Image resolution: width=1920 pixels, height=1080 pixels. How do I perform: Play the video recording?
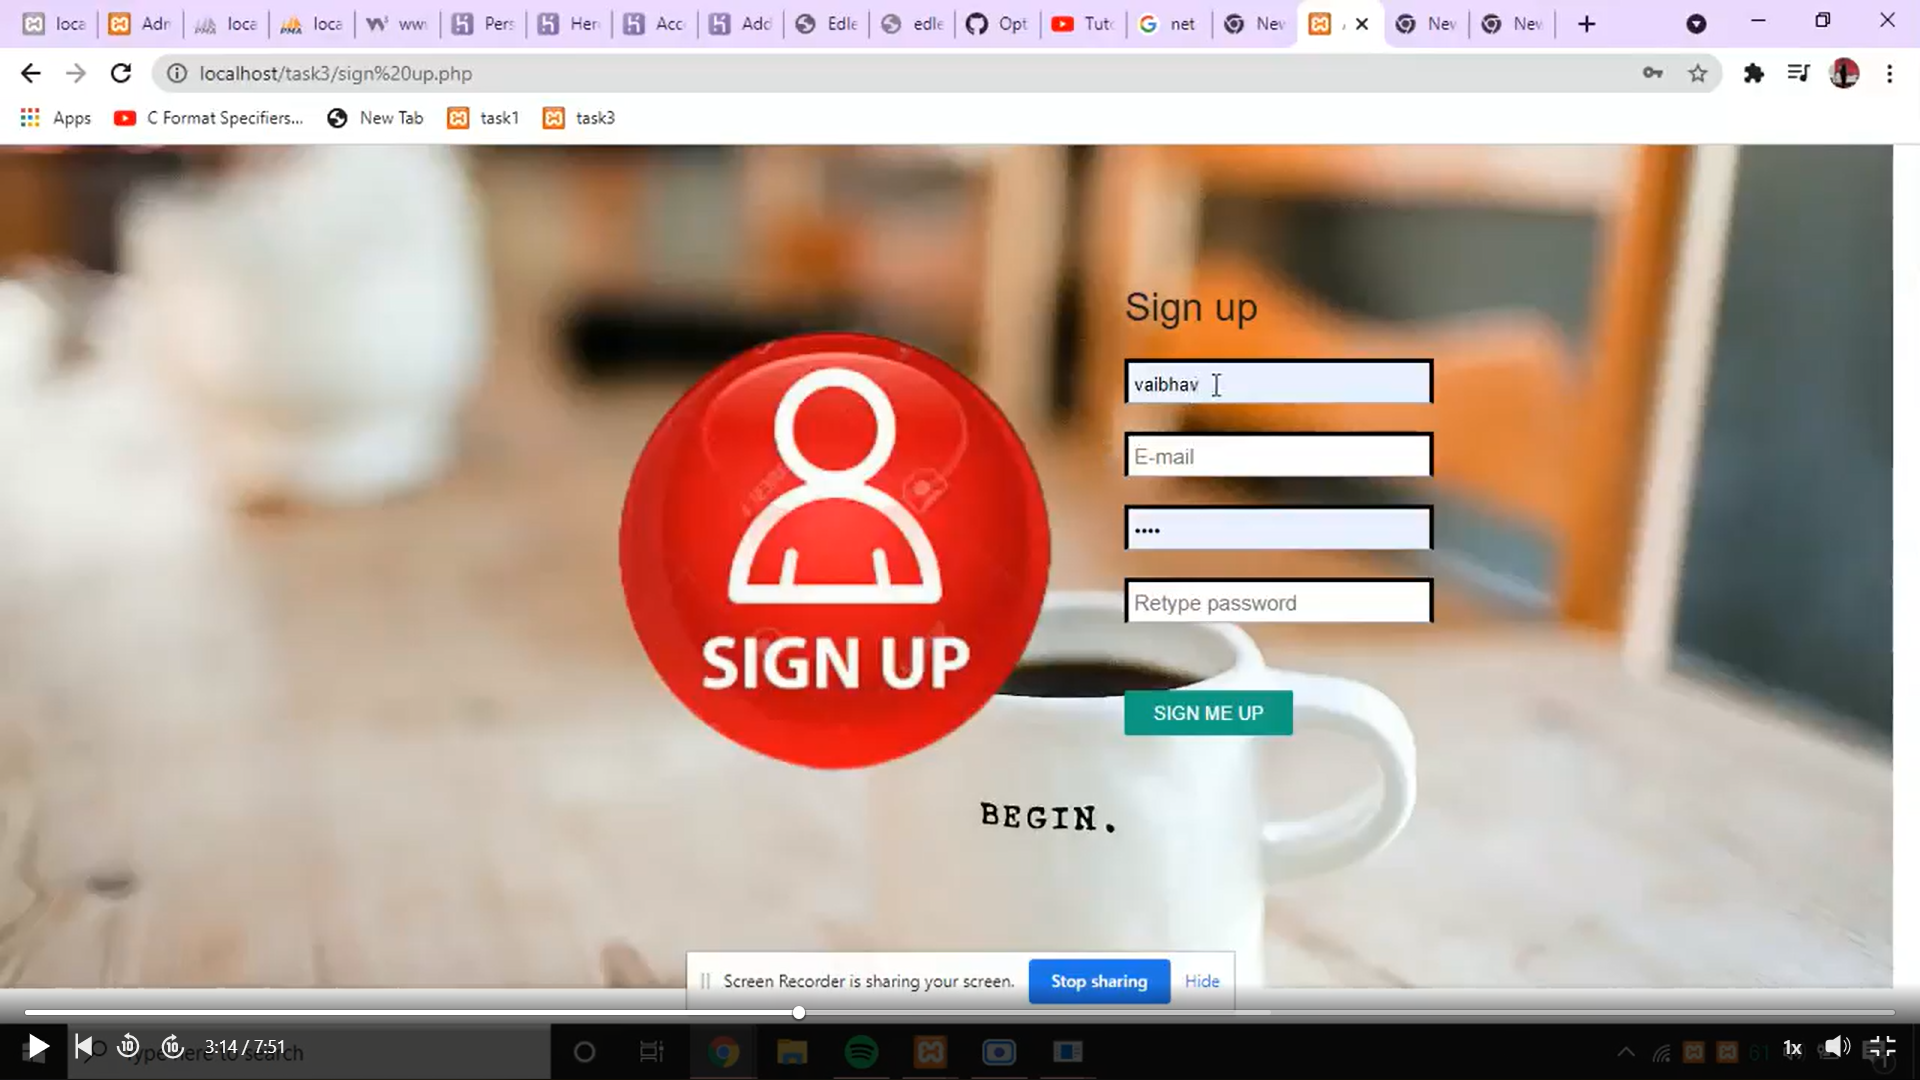(37, 1047)
